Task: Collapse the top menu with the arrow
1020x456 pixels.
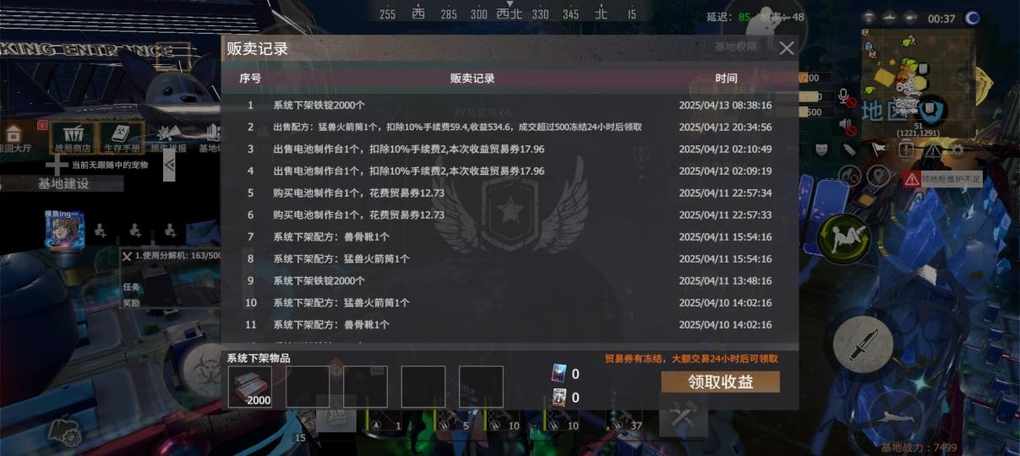Action: pos(169,165)
